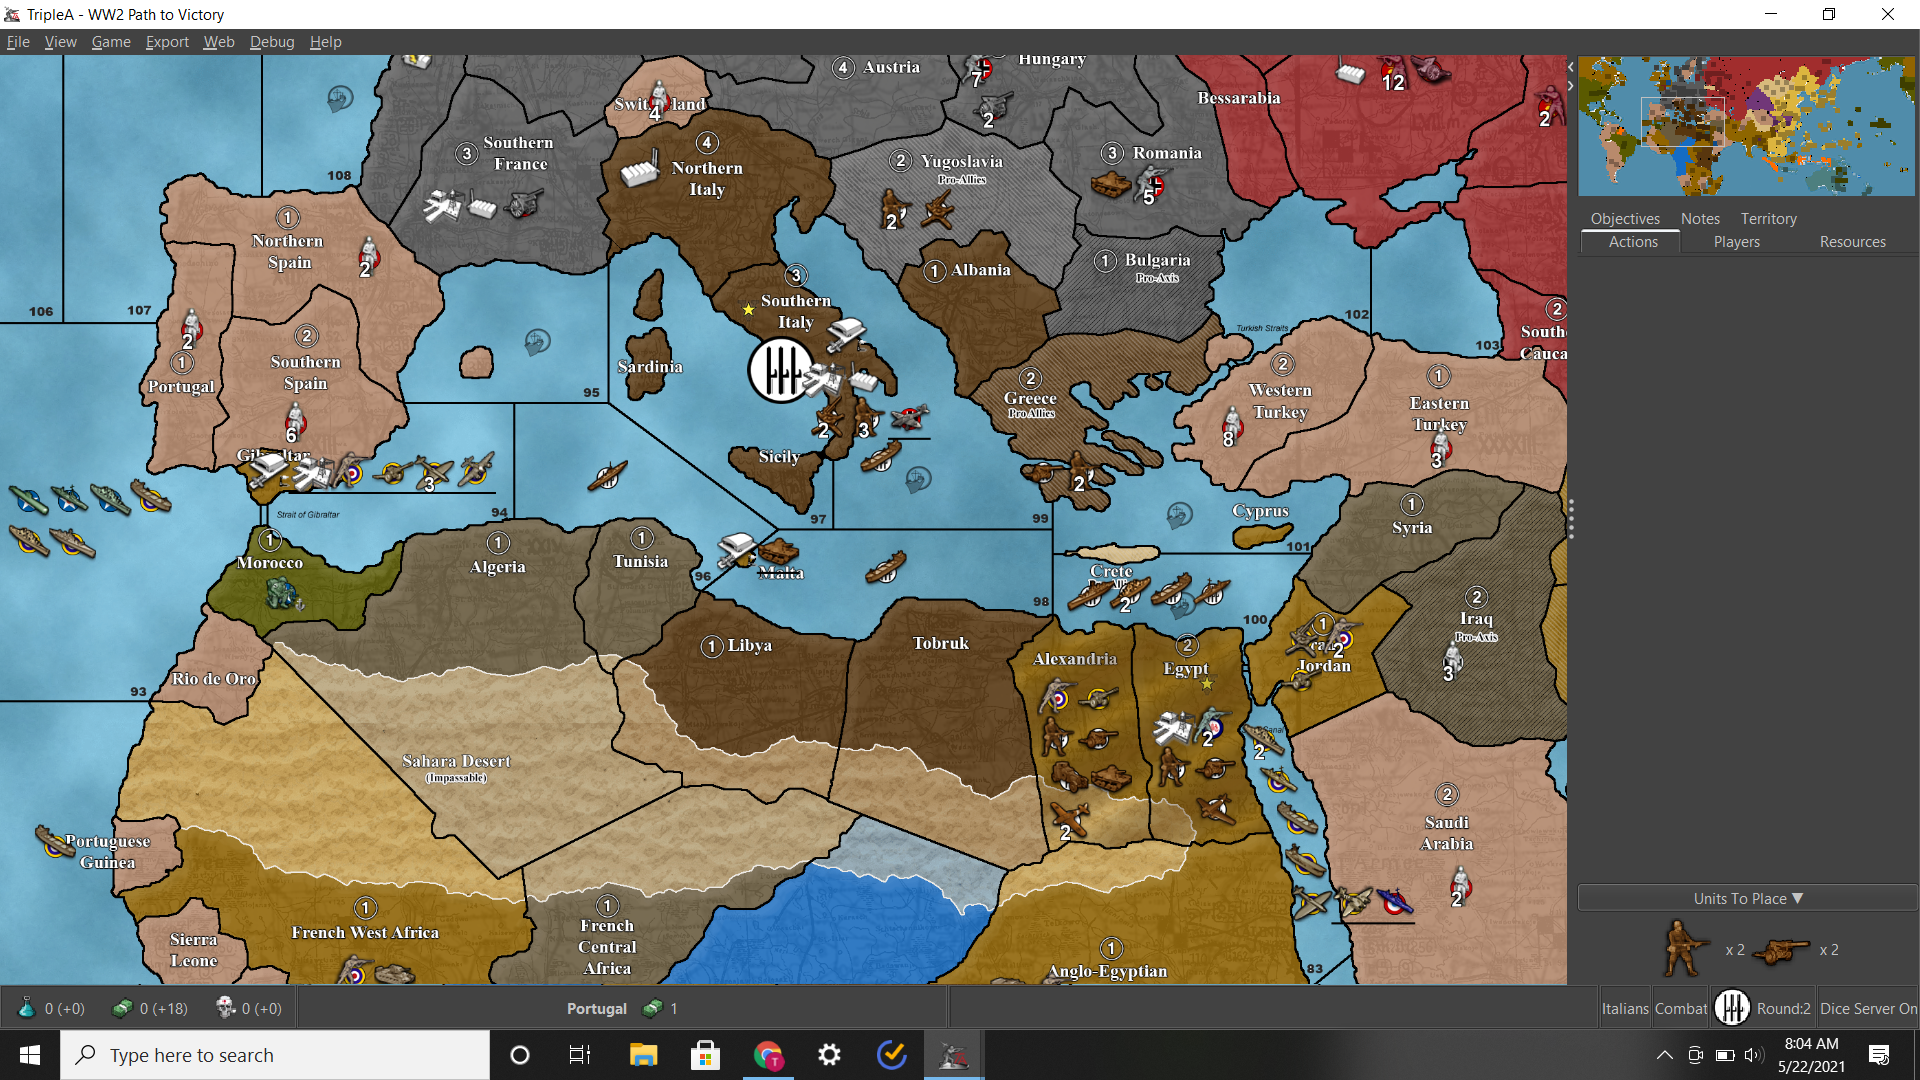The height and width of the screenshot is (1080, 1920).
Task: Open Chrome from the taskbar
Action: (768, 1055)
